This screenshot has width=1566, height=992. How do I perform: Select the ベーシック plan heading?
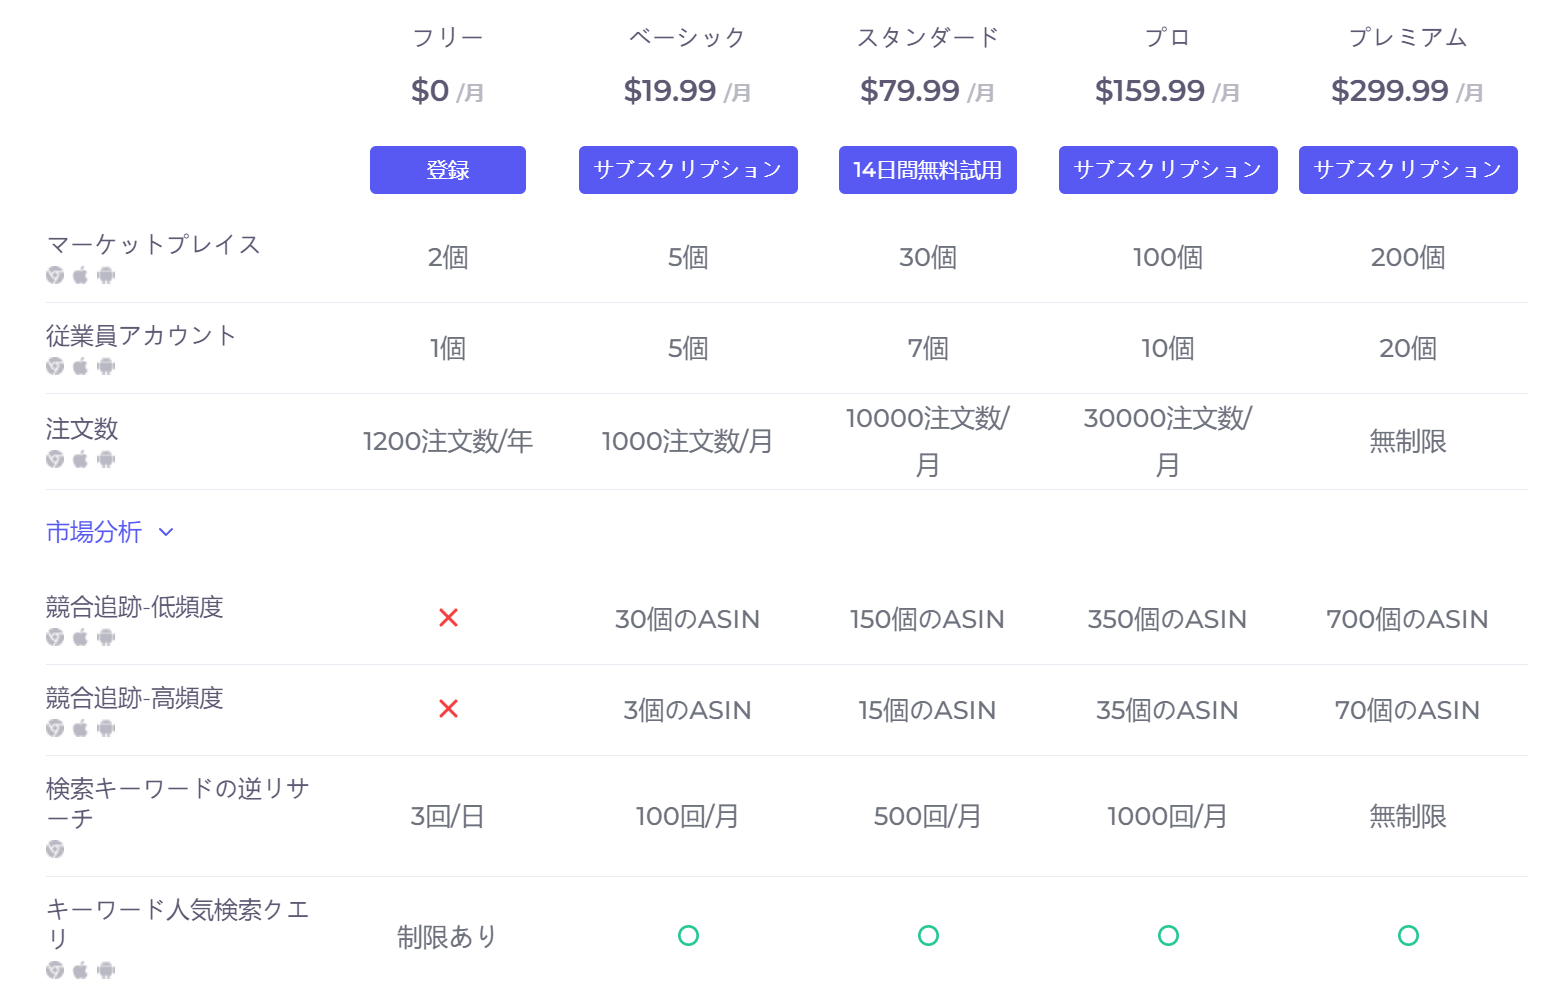[x=688, y=38]
